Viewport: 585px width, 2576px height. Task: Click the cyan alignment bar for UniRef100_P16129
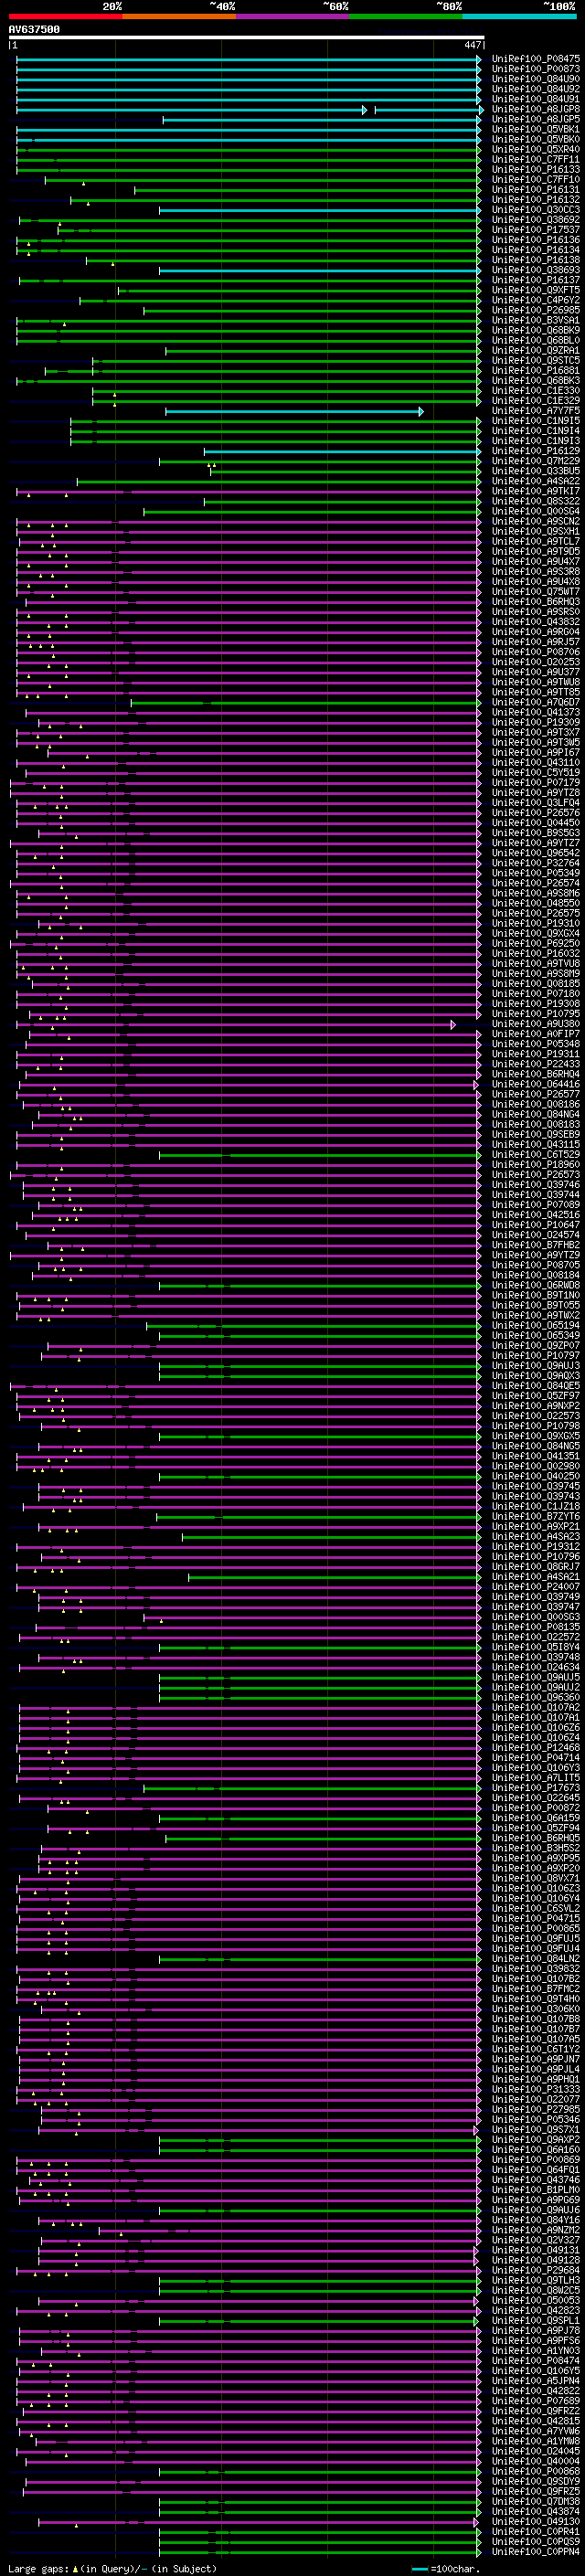pyautogui.click(x=342, y=451)
